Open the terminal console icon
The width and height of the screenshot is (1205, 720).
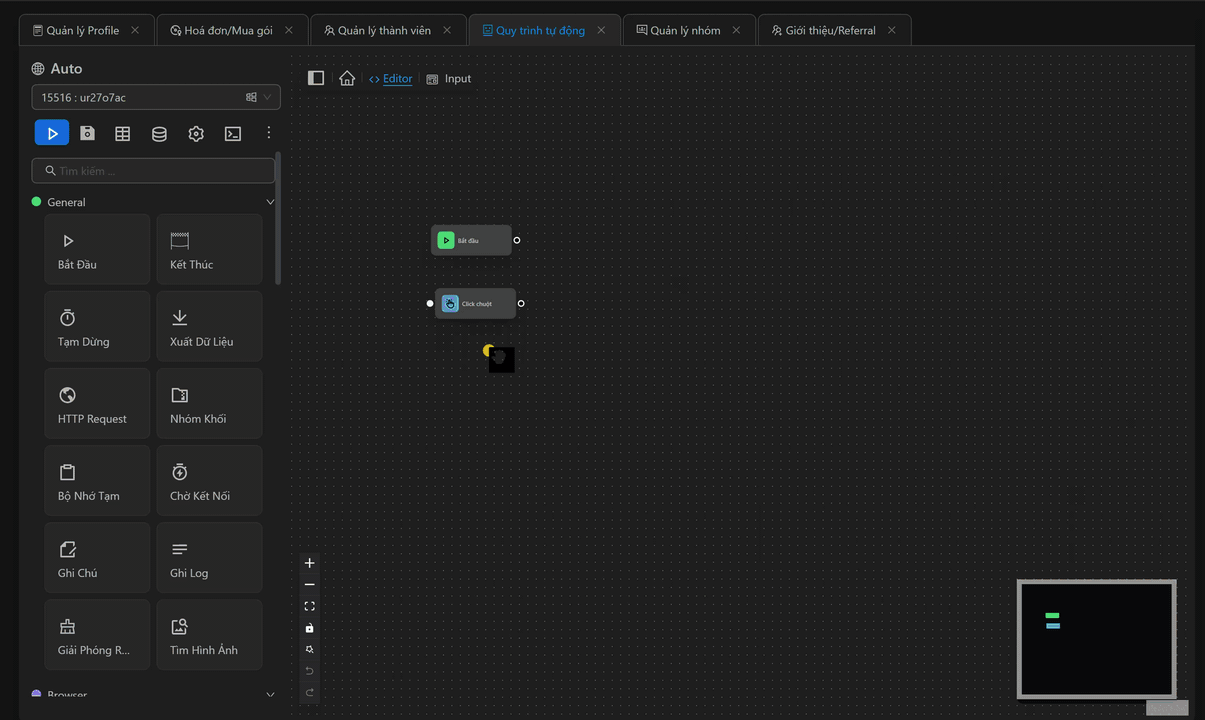tap(233, 133)
